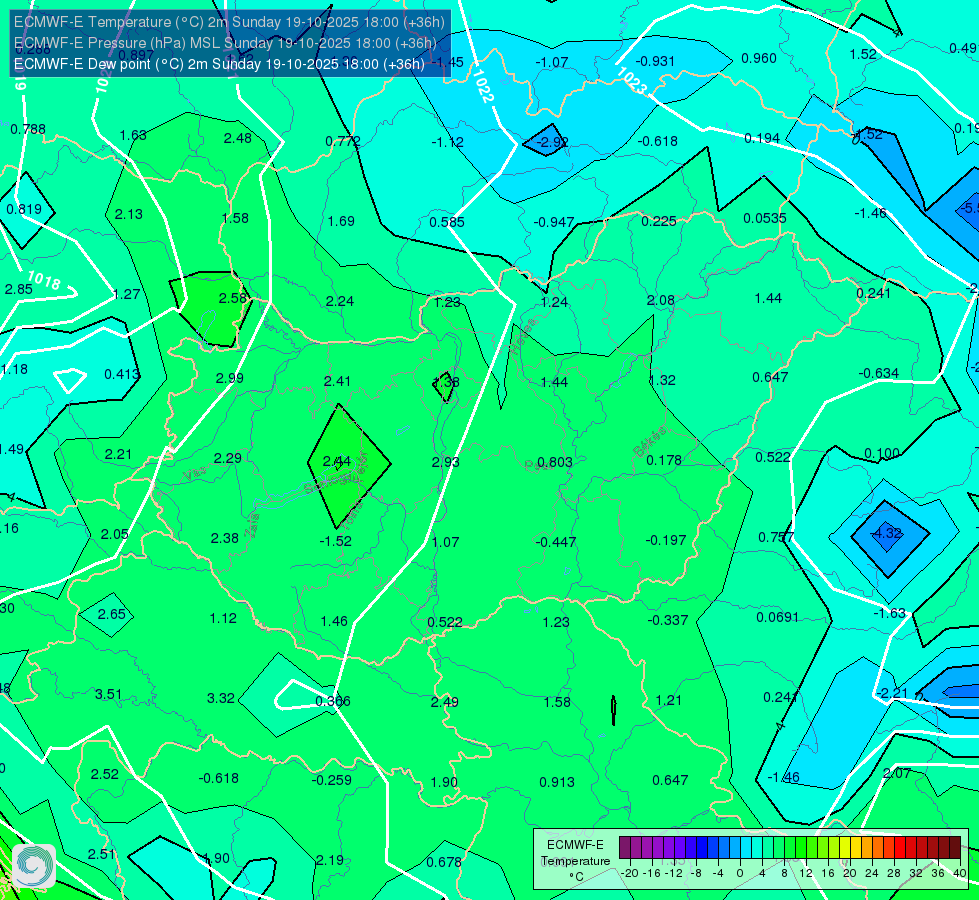
Task: Click the 2.41 dew point value
Action: 337,380
